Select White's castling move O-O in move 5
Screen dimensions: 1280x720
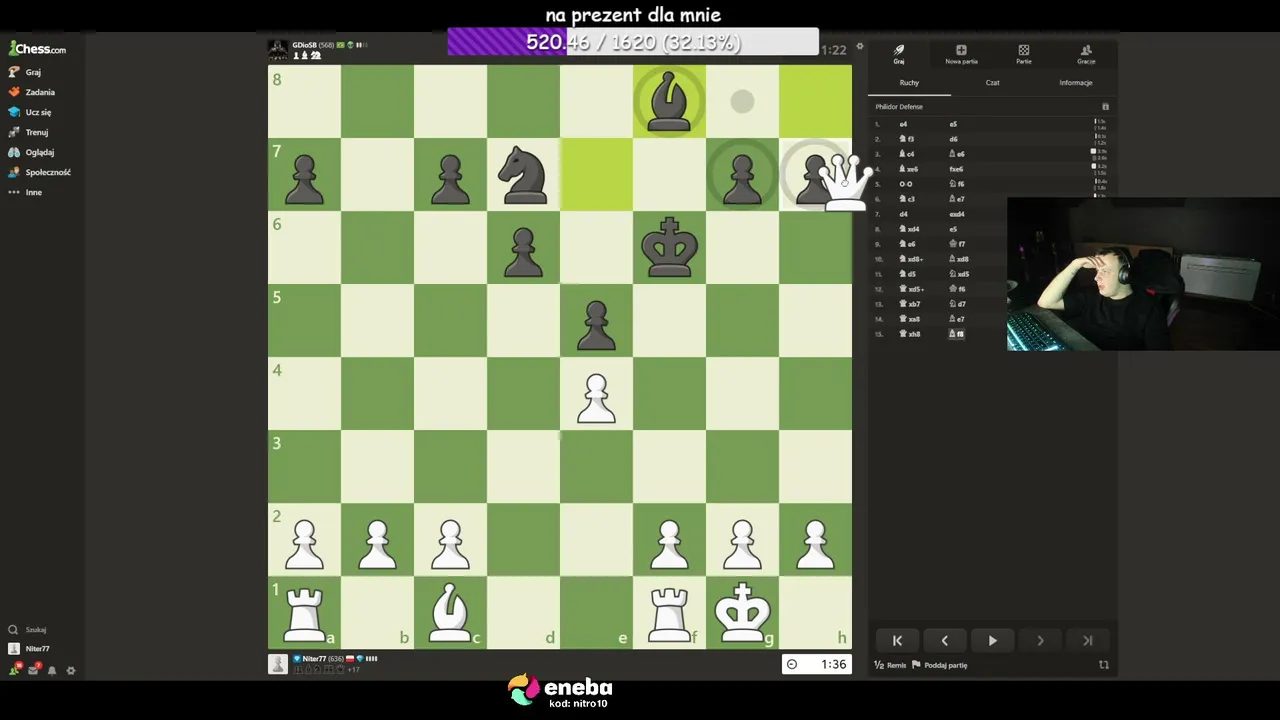pos(906,184)
